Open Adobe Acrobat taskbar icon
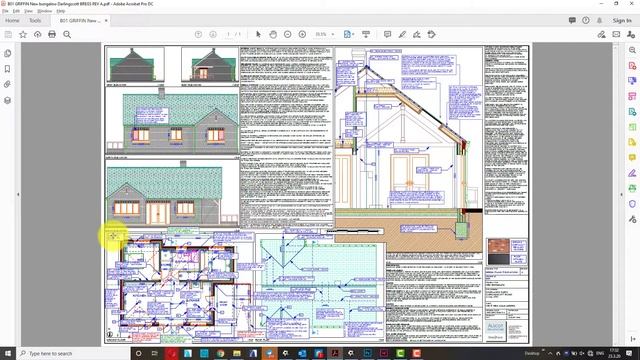Viewport: 640px width, 360px height. [335, 353]
